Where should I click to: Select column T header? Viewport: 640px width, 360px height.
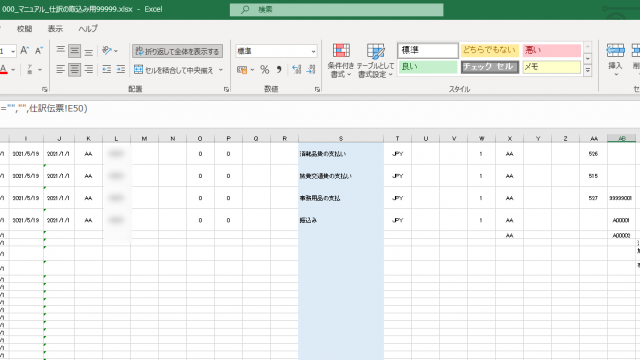click(397, 139)
